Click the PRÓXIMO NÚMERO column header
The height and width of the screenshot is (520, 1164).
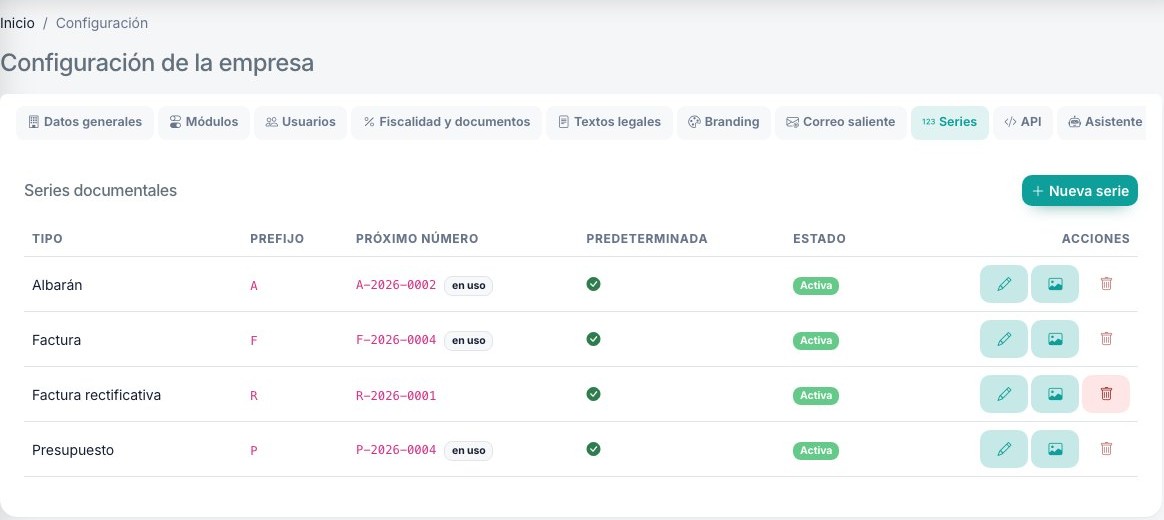click(x=417, y=238)
